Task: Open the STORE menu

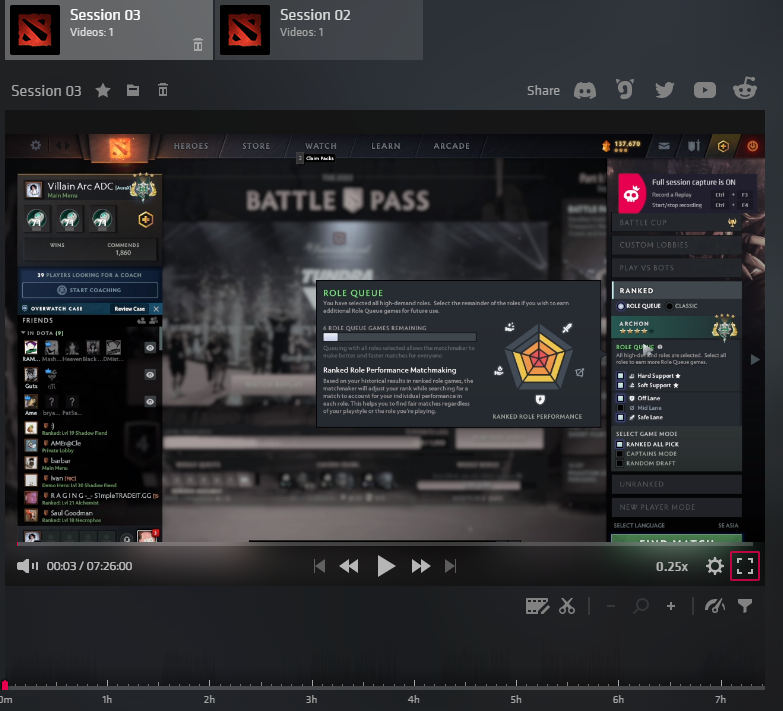Action: pos(256,146)
